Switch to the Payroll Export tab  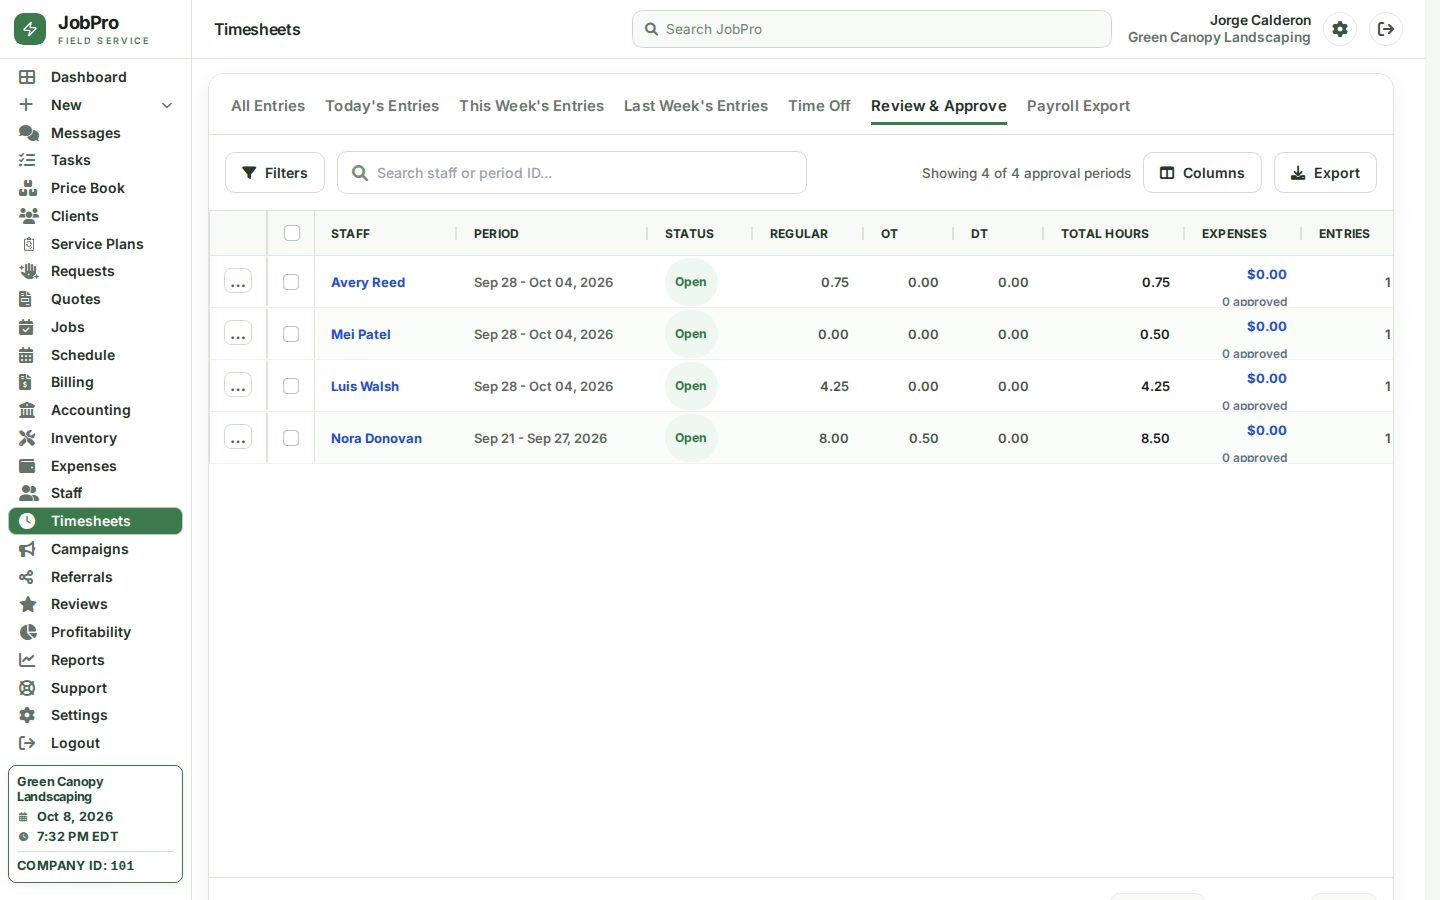point(1078,106)
